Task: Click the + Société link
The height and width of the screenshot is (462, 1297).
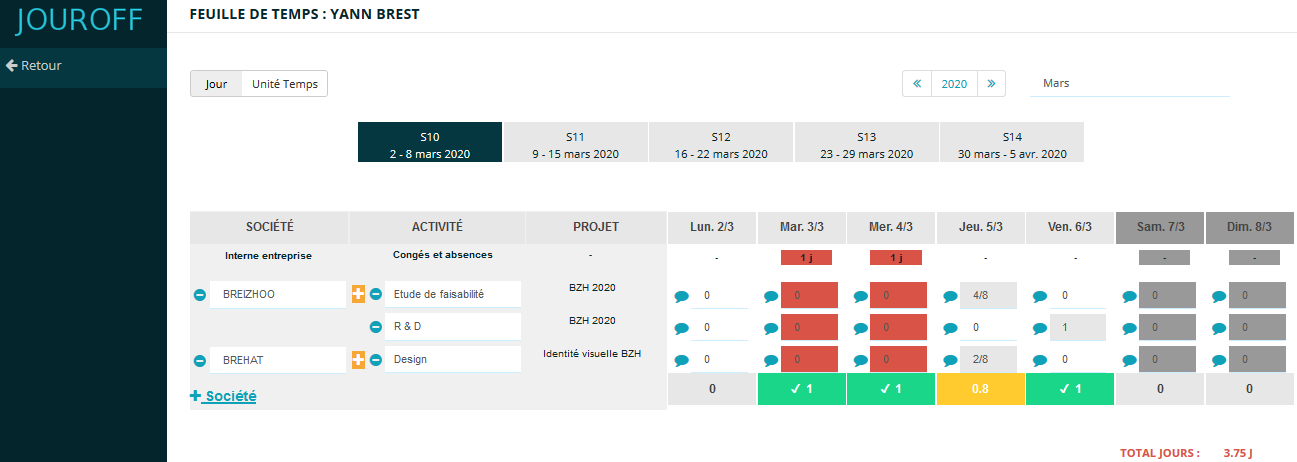Action: (223, 396)
